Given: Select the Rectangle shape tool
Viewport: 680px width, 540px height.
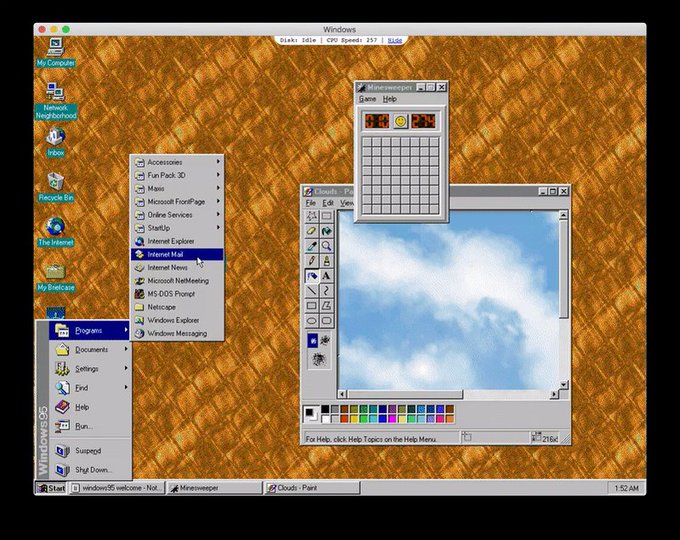Looking at the screenshot, I should 311,306.
